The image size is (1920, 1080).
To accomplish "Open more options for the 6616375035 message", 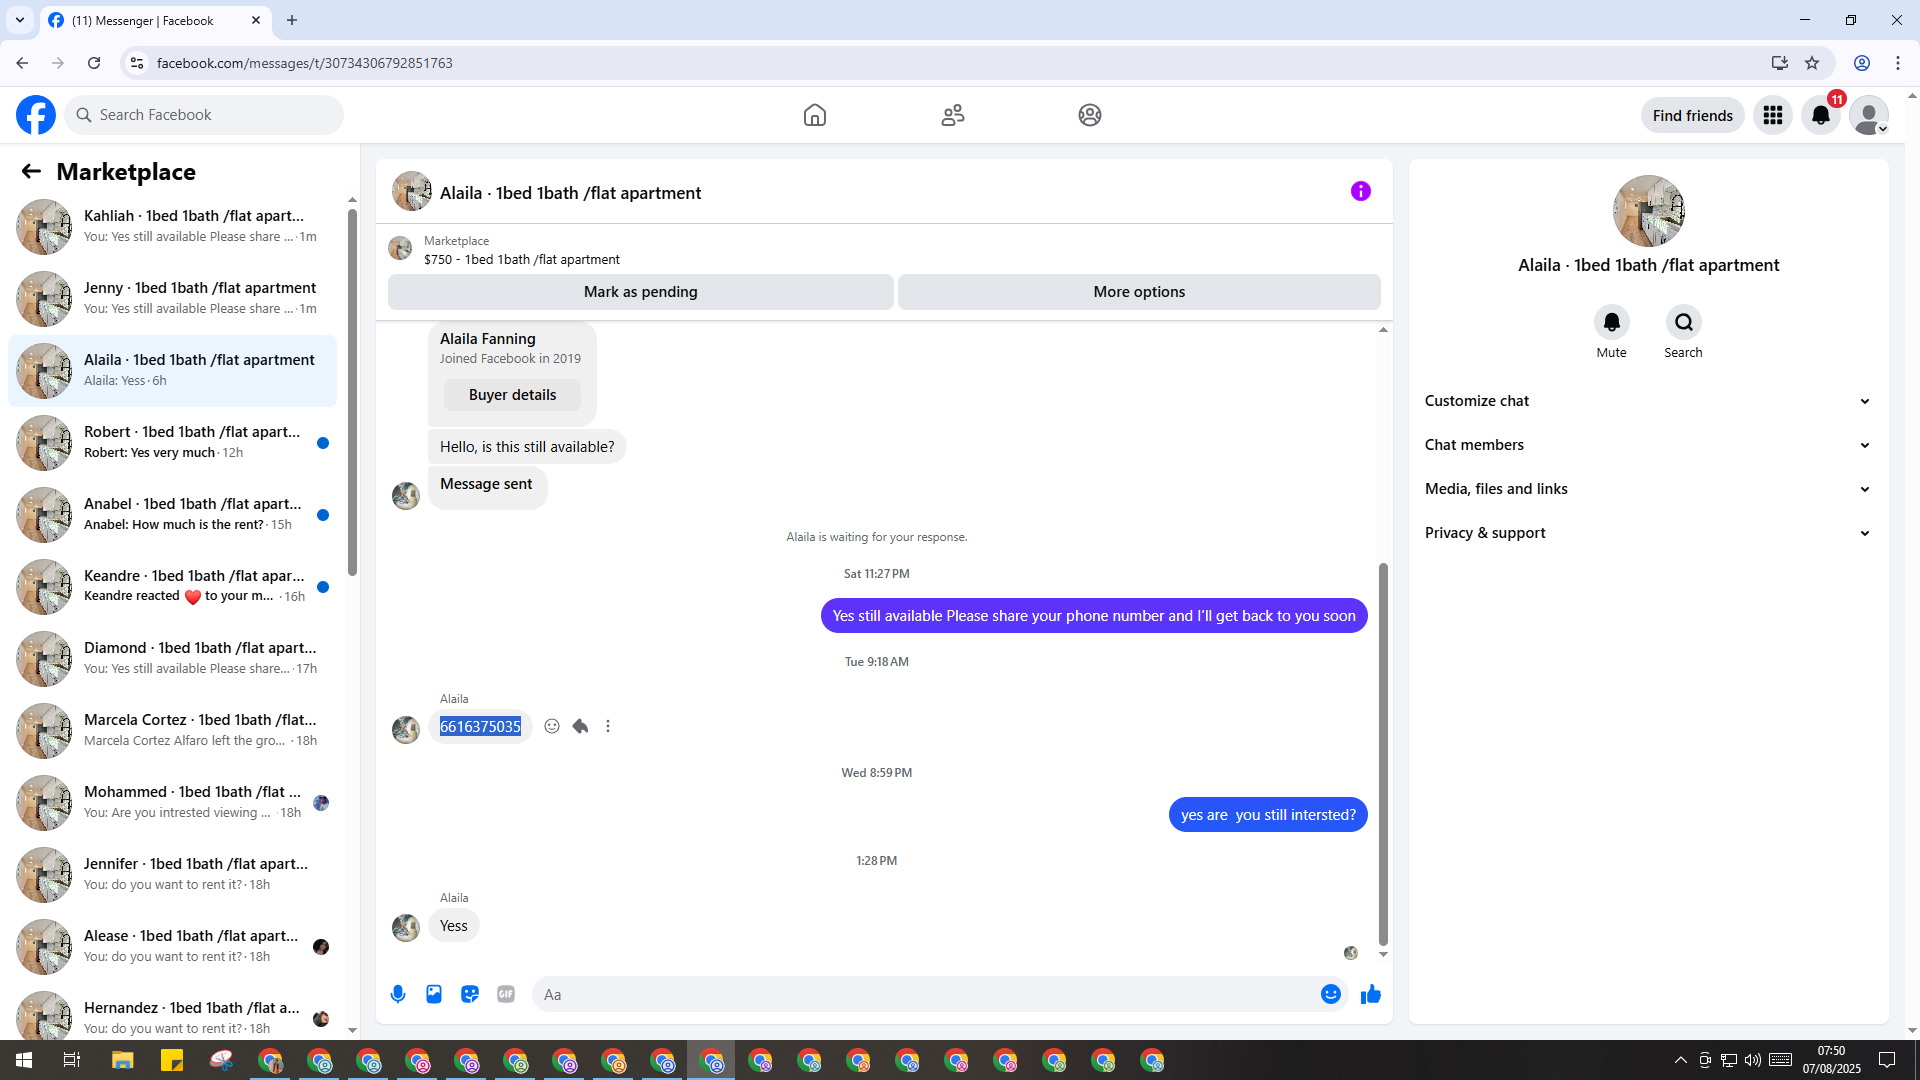I will pos(608,726).
